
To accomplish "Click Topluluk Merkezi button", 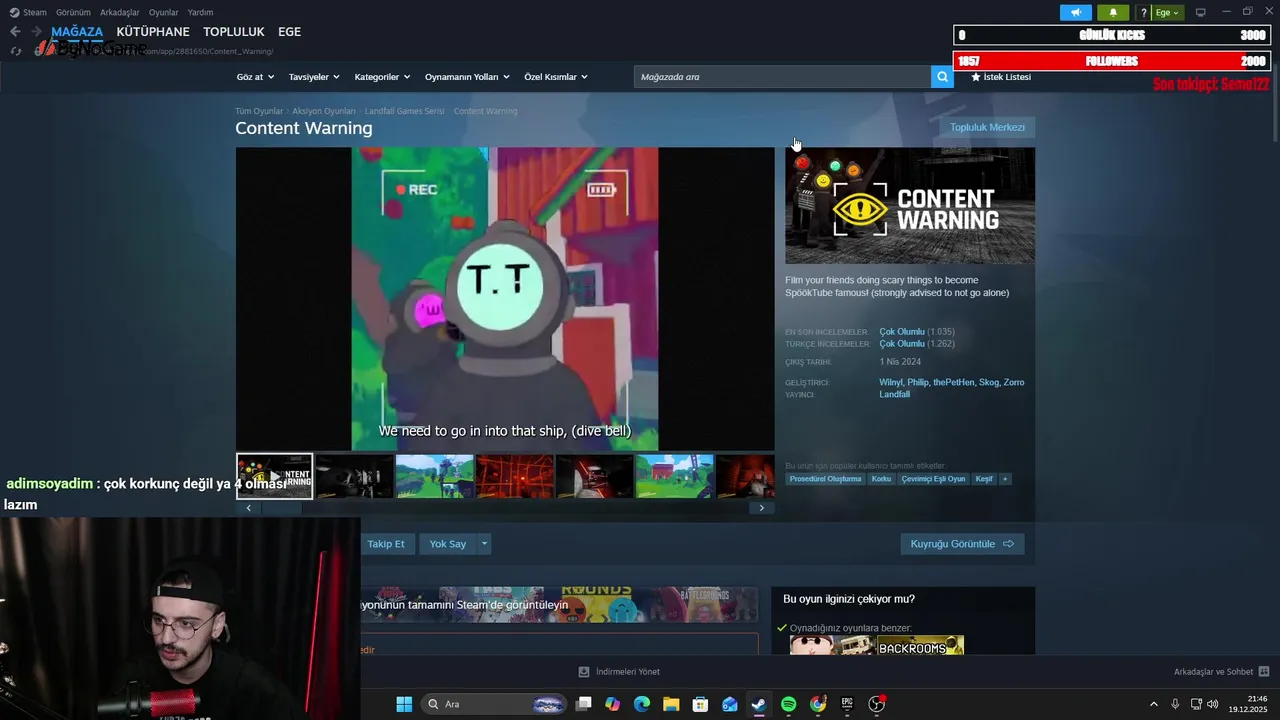I will 987,127.
